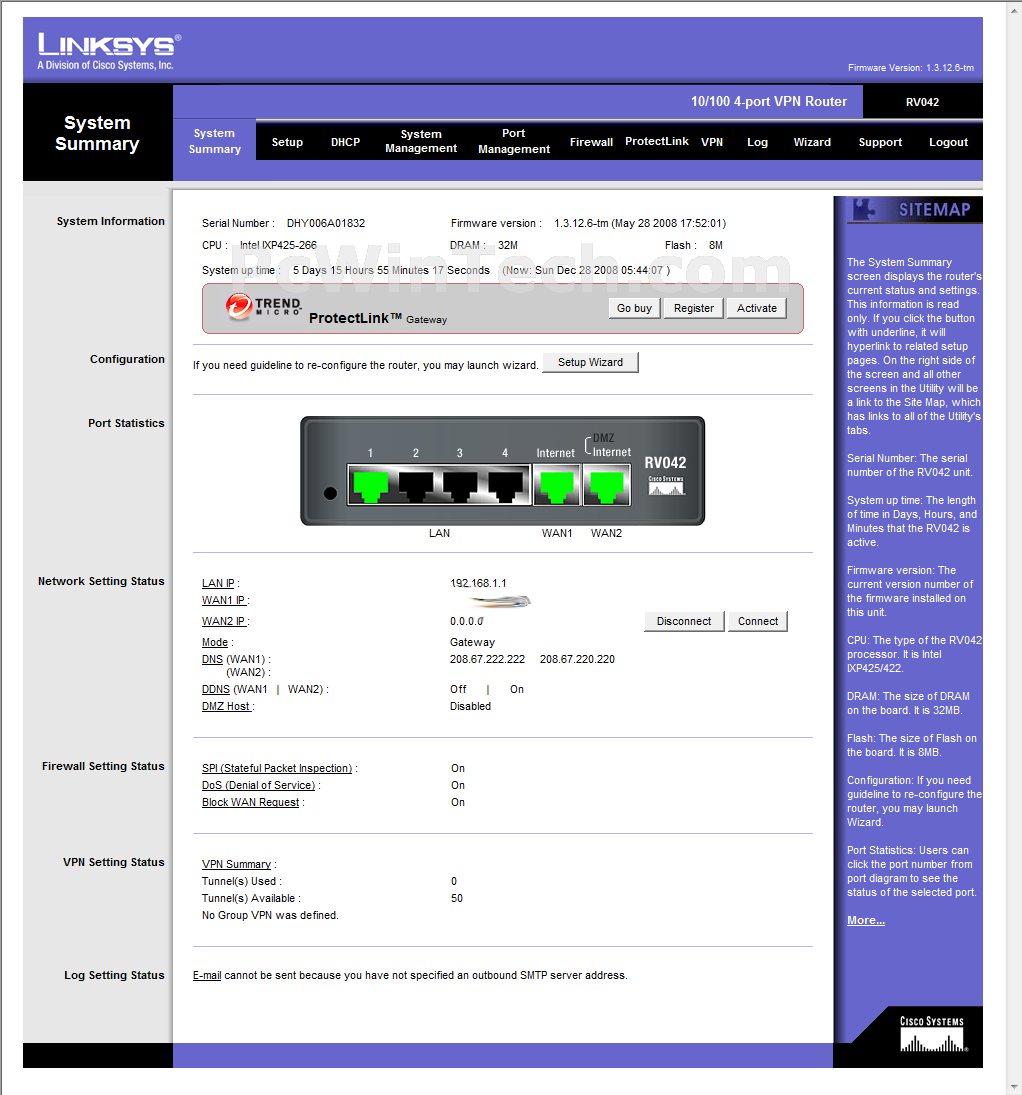1022x1095 pixels.
Task: Switch to the DHCP tab
Action: pyautogui.click(x=345, y=142)
